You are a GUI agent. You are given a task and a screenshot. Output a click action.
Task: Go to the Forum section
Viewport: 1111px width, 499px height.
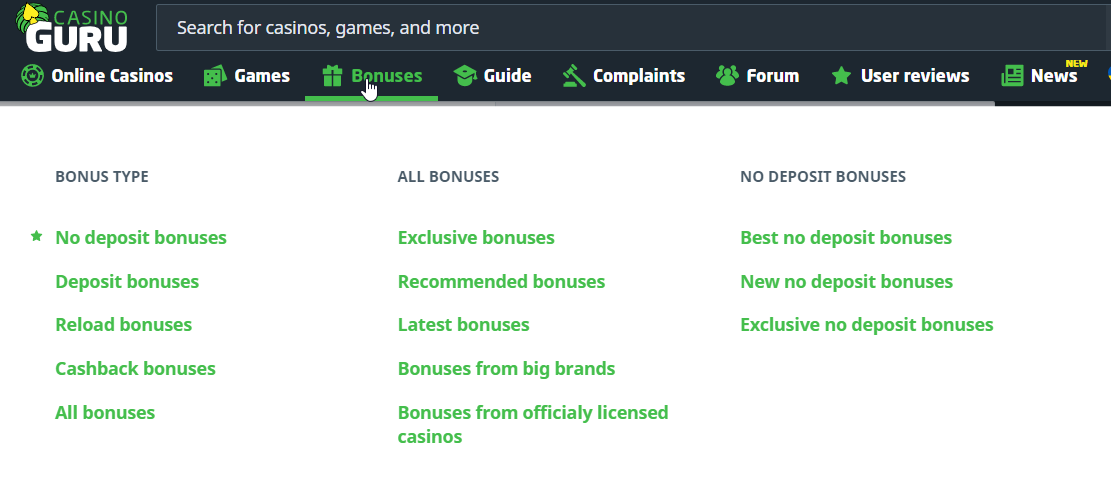pos(772,76)
